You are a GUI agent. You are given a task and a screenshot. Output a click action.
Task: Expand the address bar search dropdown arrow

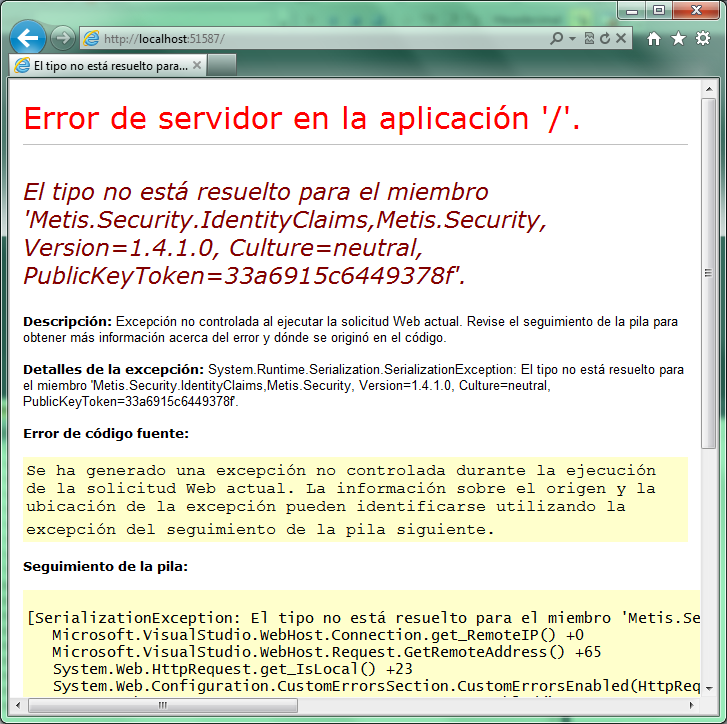pyautogui.click(x=573, y=38)
